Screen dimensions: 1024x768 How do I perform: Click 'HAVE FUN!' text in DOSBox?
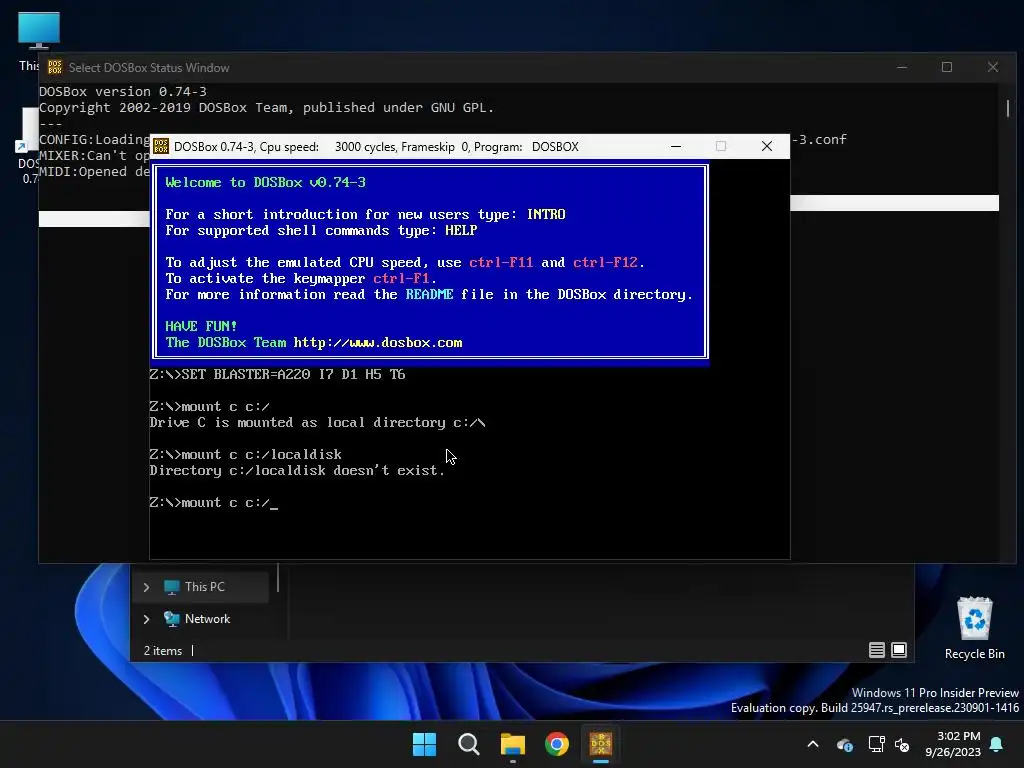[201, 327]
